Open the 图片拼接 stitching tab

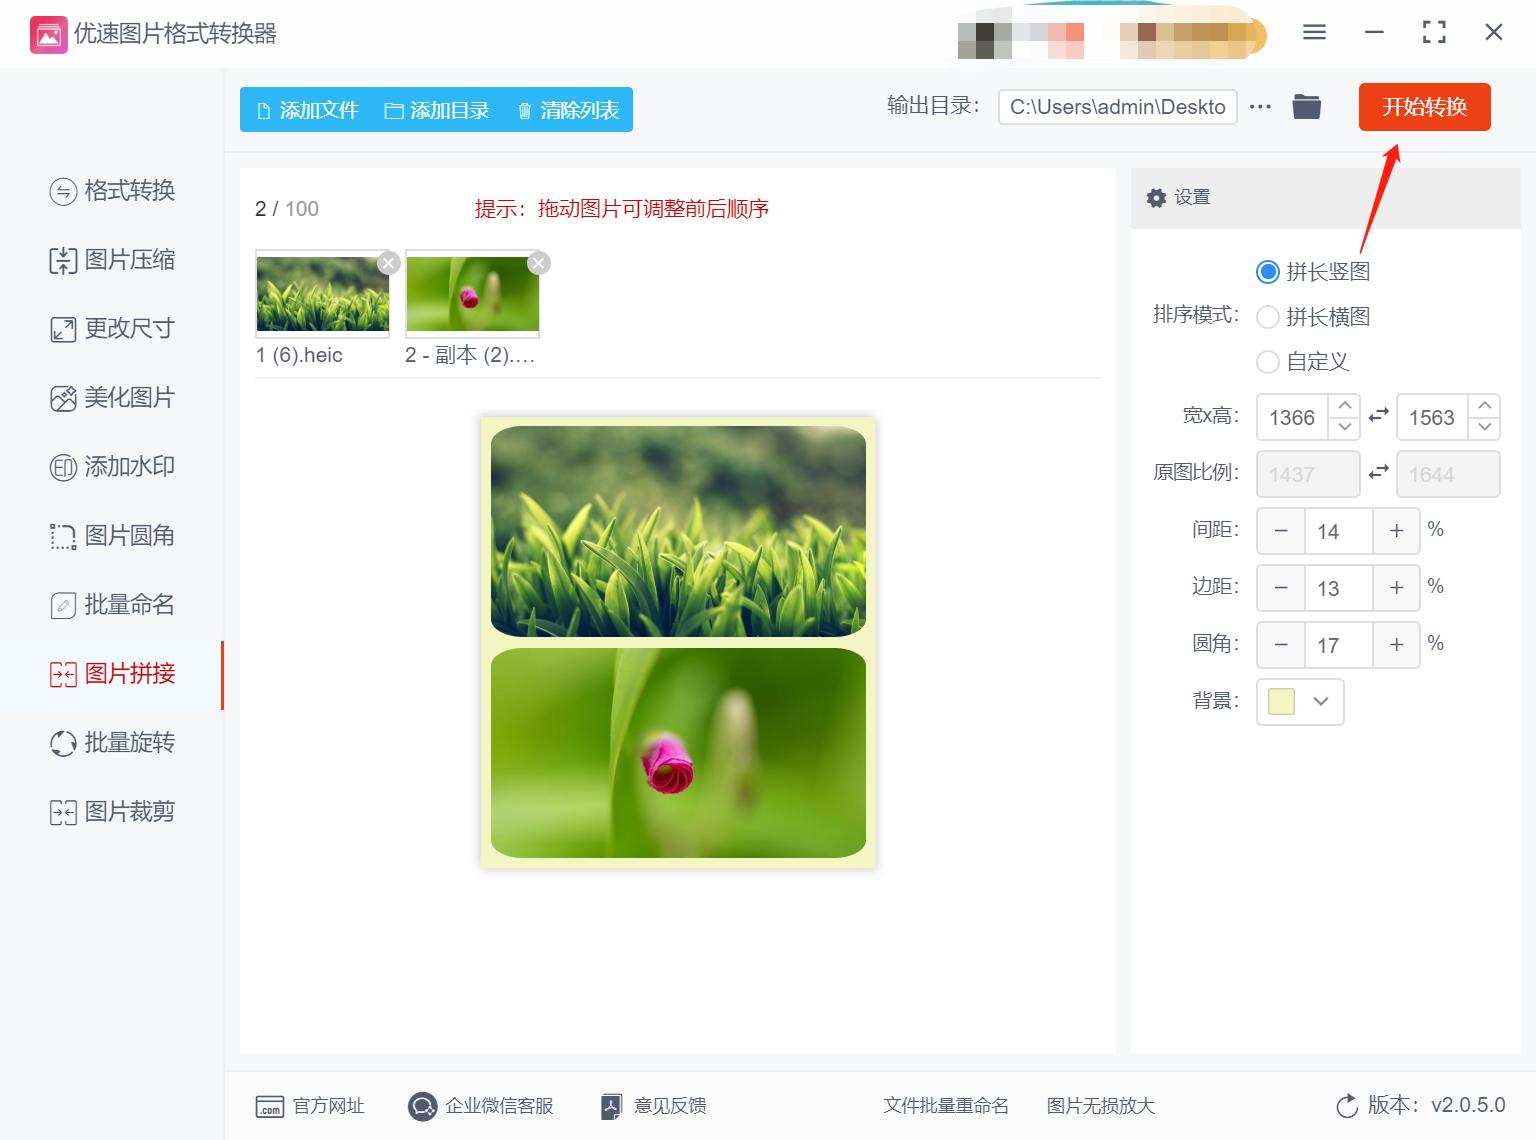(x=111, y=674)
